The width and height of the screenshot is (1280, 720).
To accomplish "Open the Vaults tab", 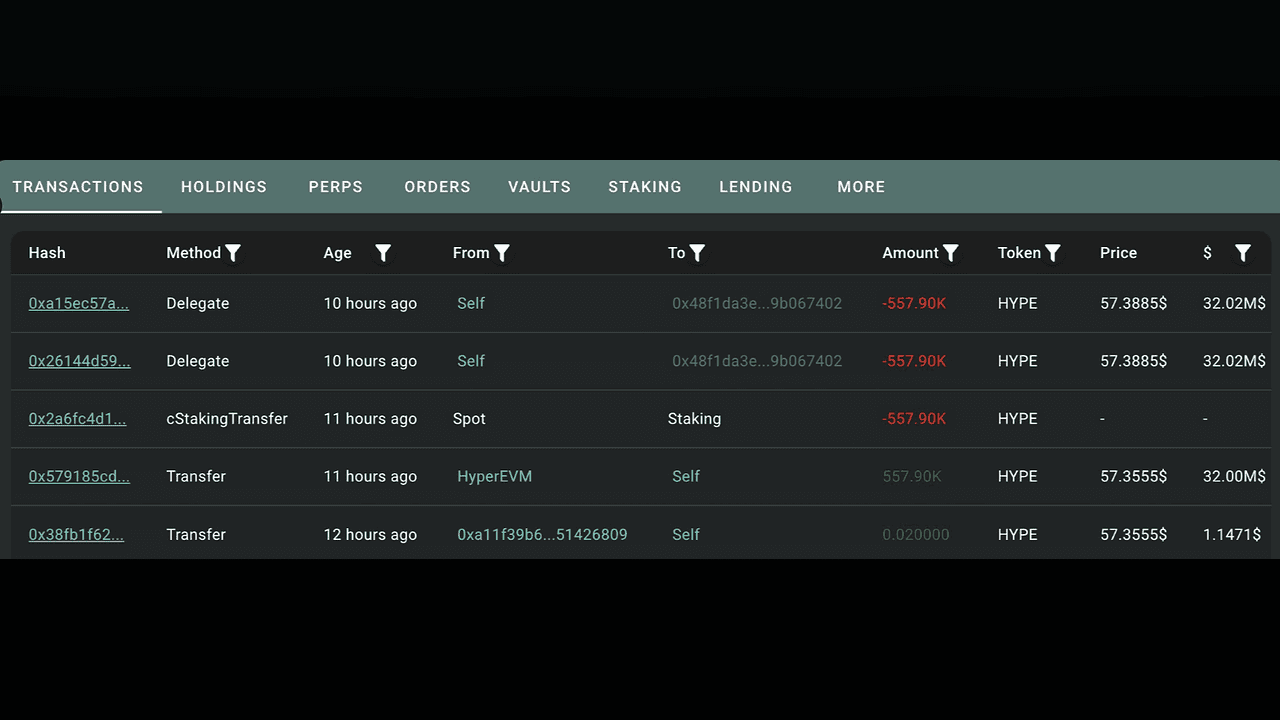I will pyautogui.click(x=539, y=187).
